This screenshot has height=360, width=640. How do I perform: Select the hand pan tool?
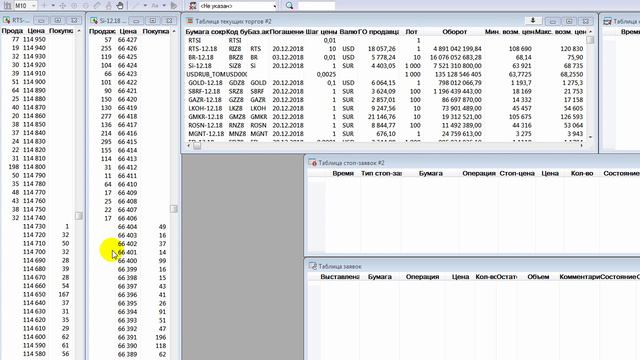[120, 6]
